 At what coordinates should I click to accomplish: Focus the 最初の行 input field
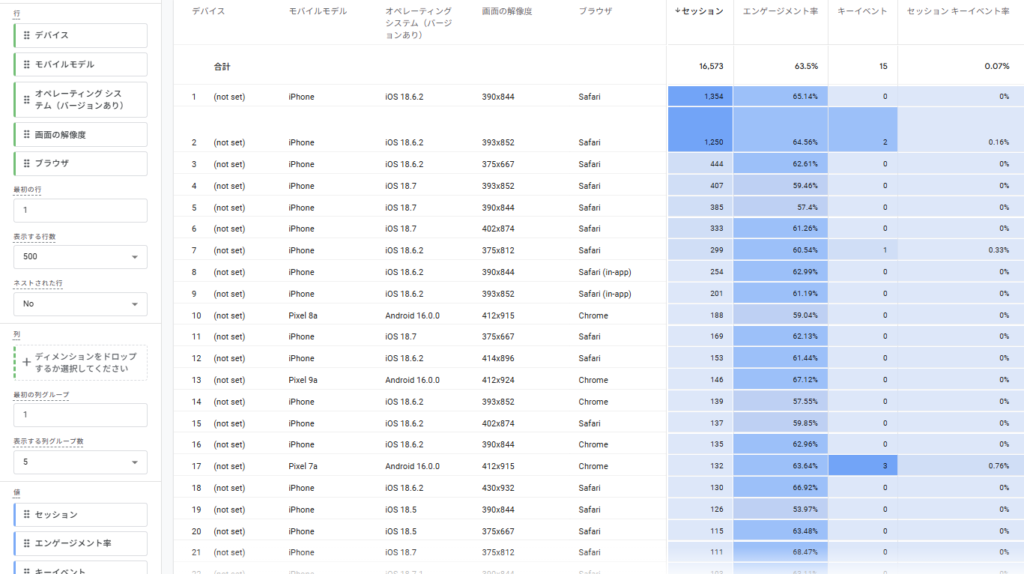[80, 210]
